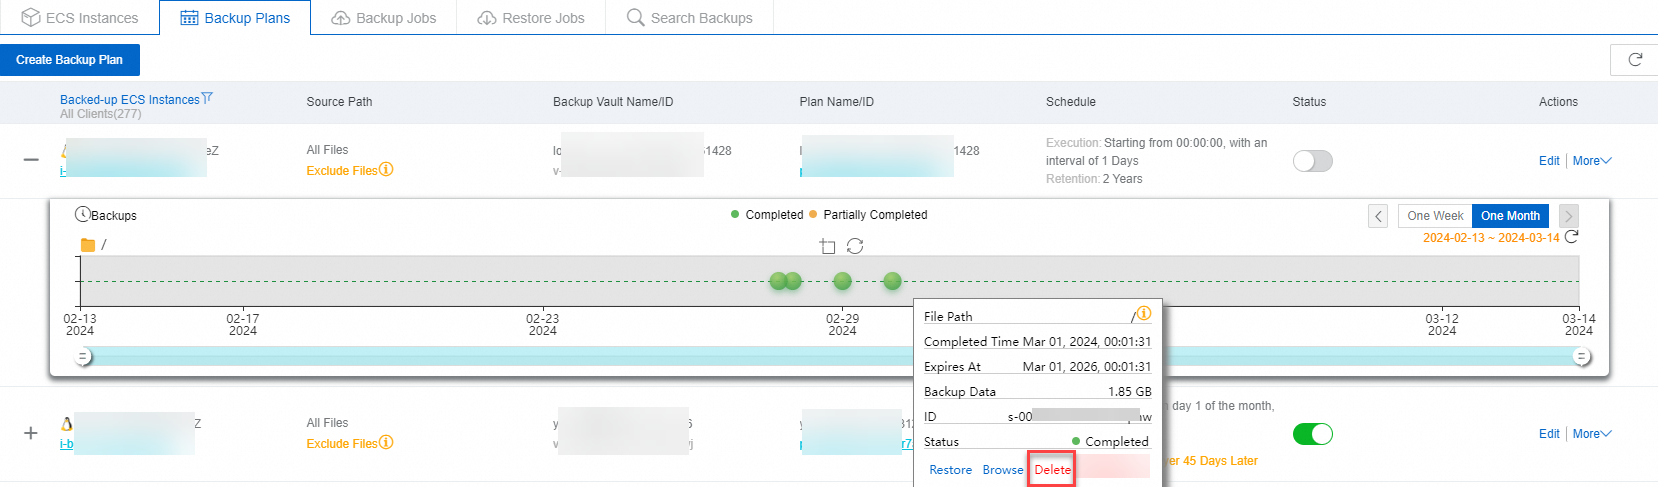Click the info icon next to File Path
Screen dimensions: 1658x487
pyautogui.click(x=1144, y=314)
